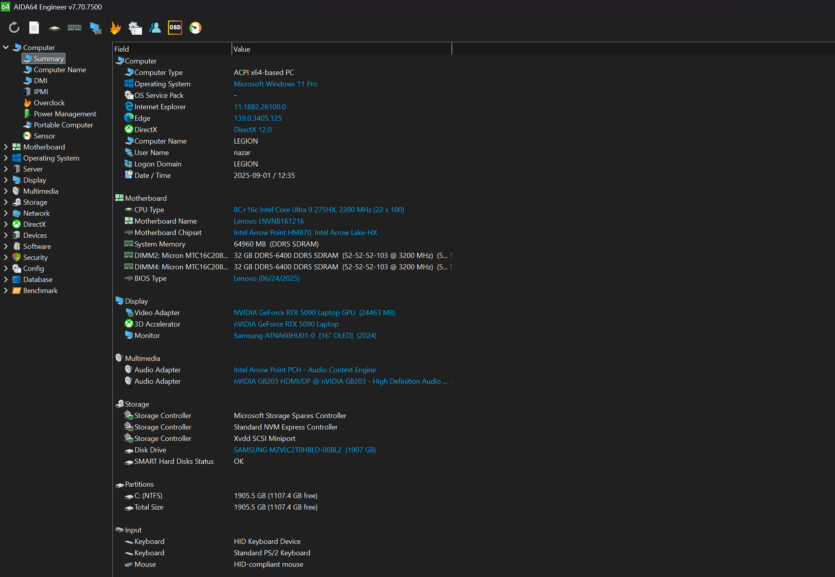Open Internet Explorer version 11.1882.26100.0 link
Image resolution: width=835 pixels, height=577 pixels.
260,107
